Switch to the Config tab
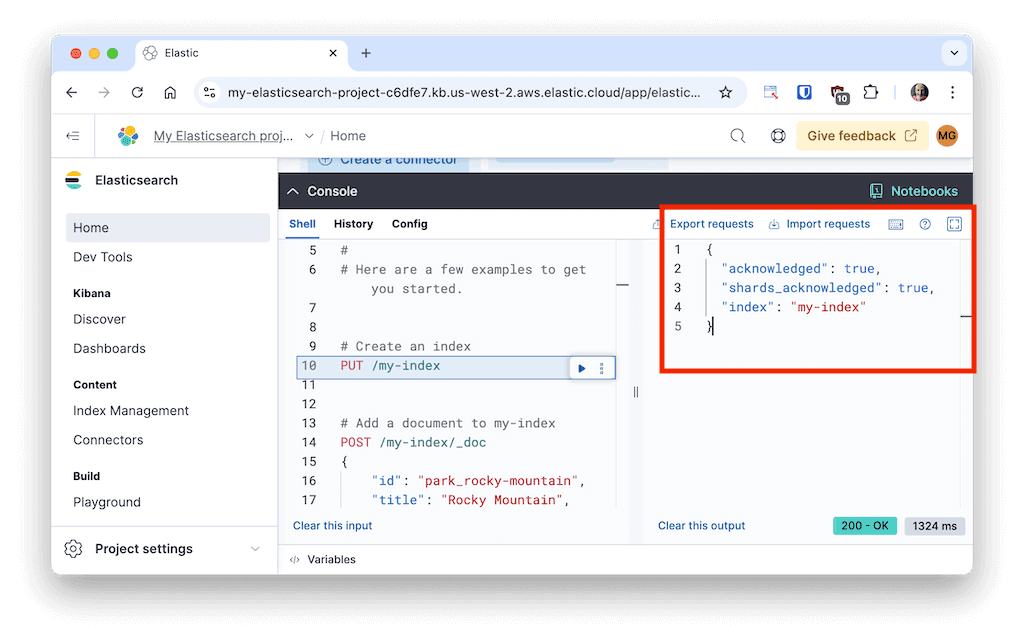 pyautogui.click(x=409, y=224)
